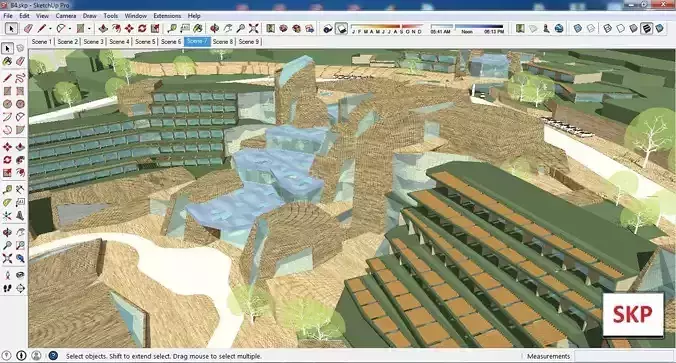The width and height of the screenshot is (676, 363).
Task: Switch to the Scene 5 tab
Action: tap(145, 41)
